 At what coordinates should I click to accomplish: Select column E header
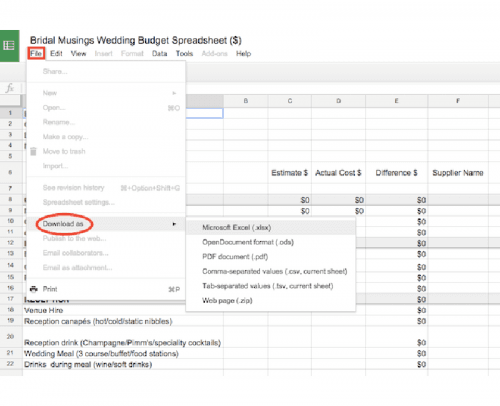[x=396, y=101]
